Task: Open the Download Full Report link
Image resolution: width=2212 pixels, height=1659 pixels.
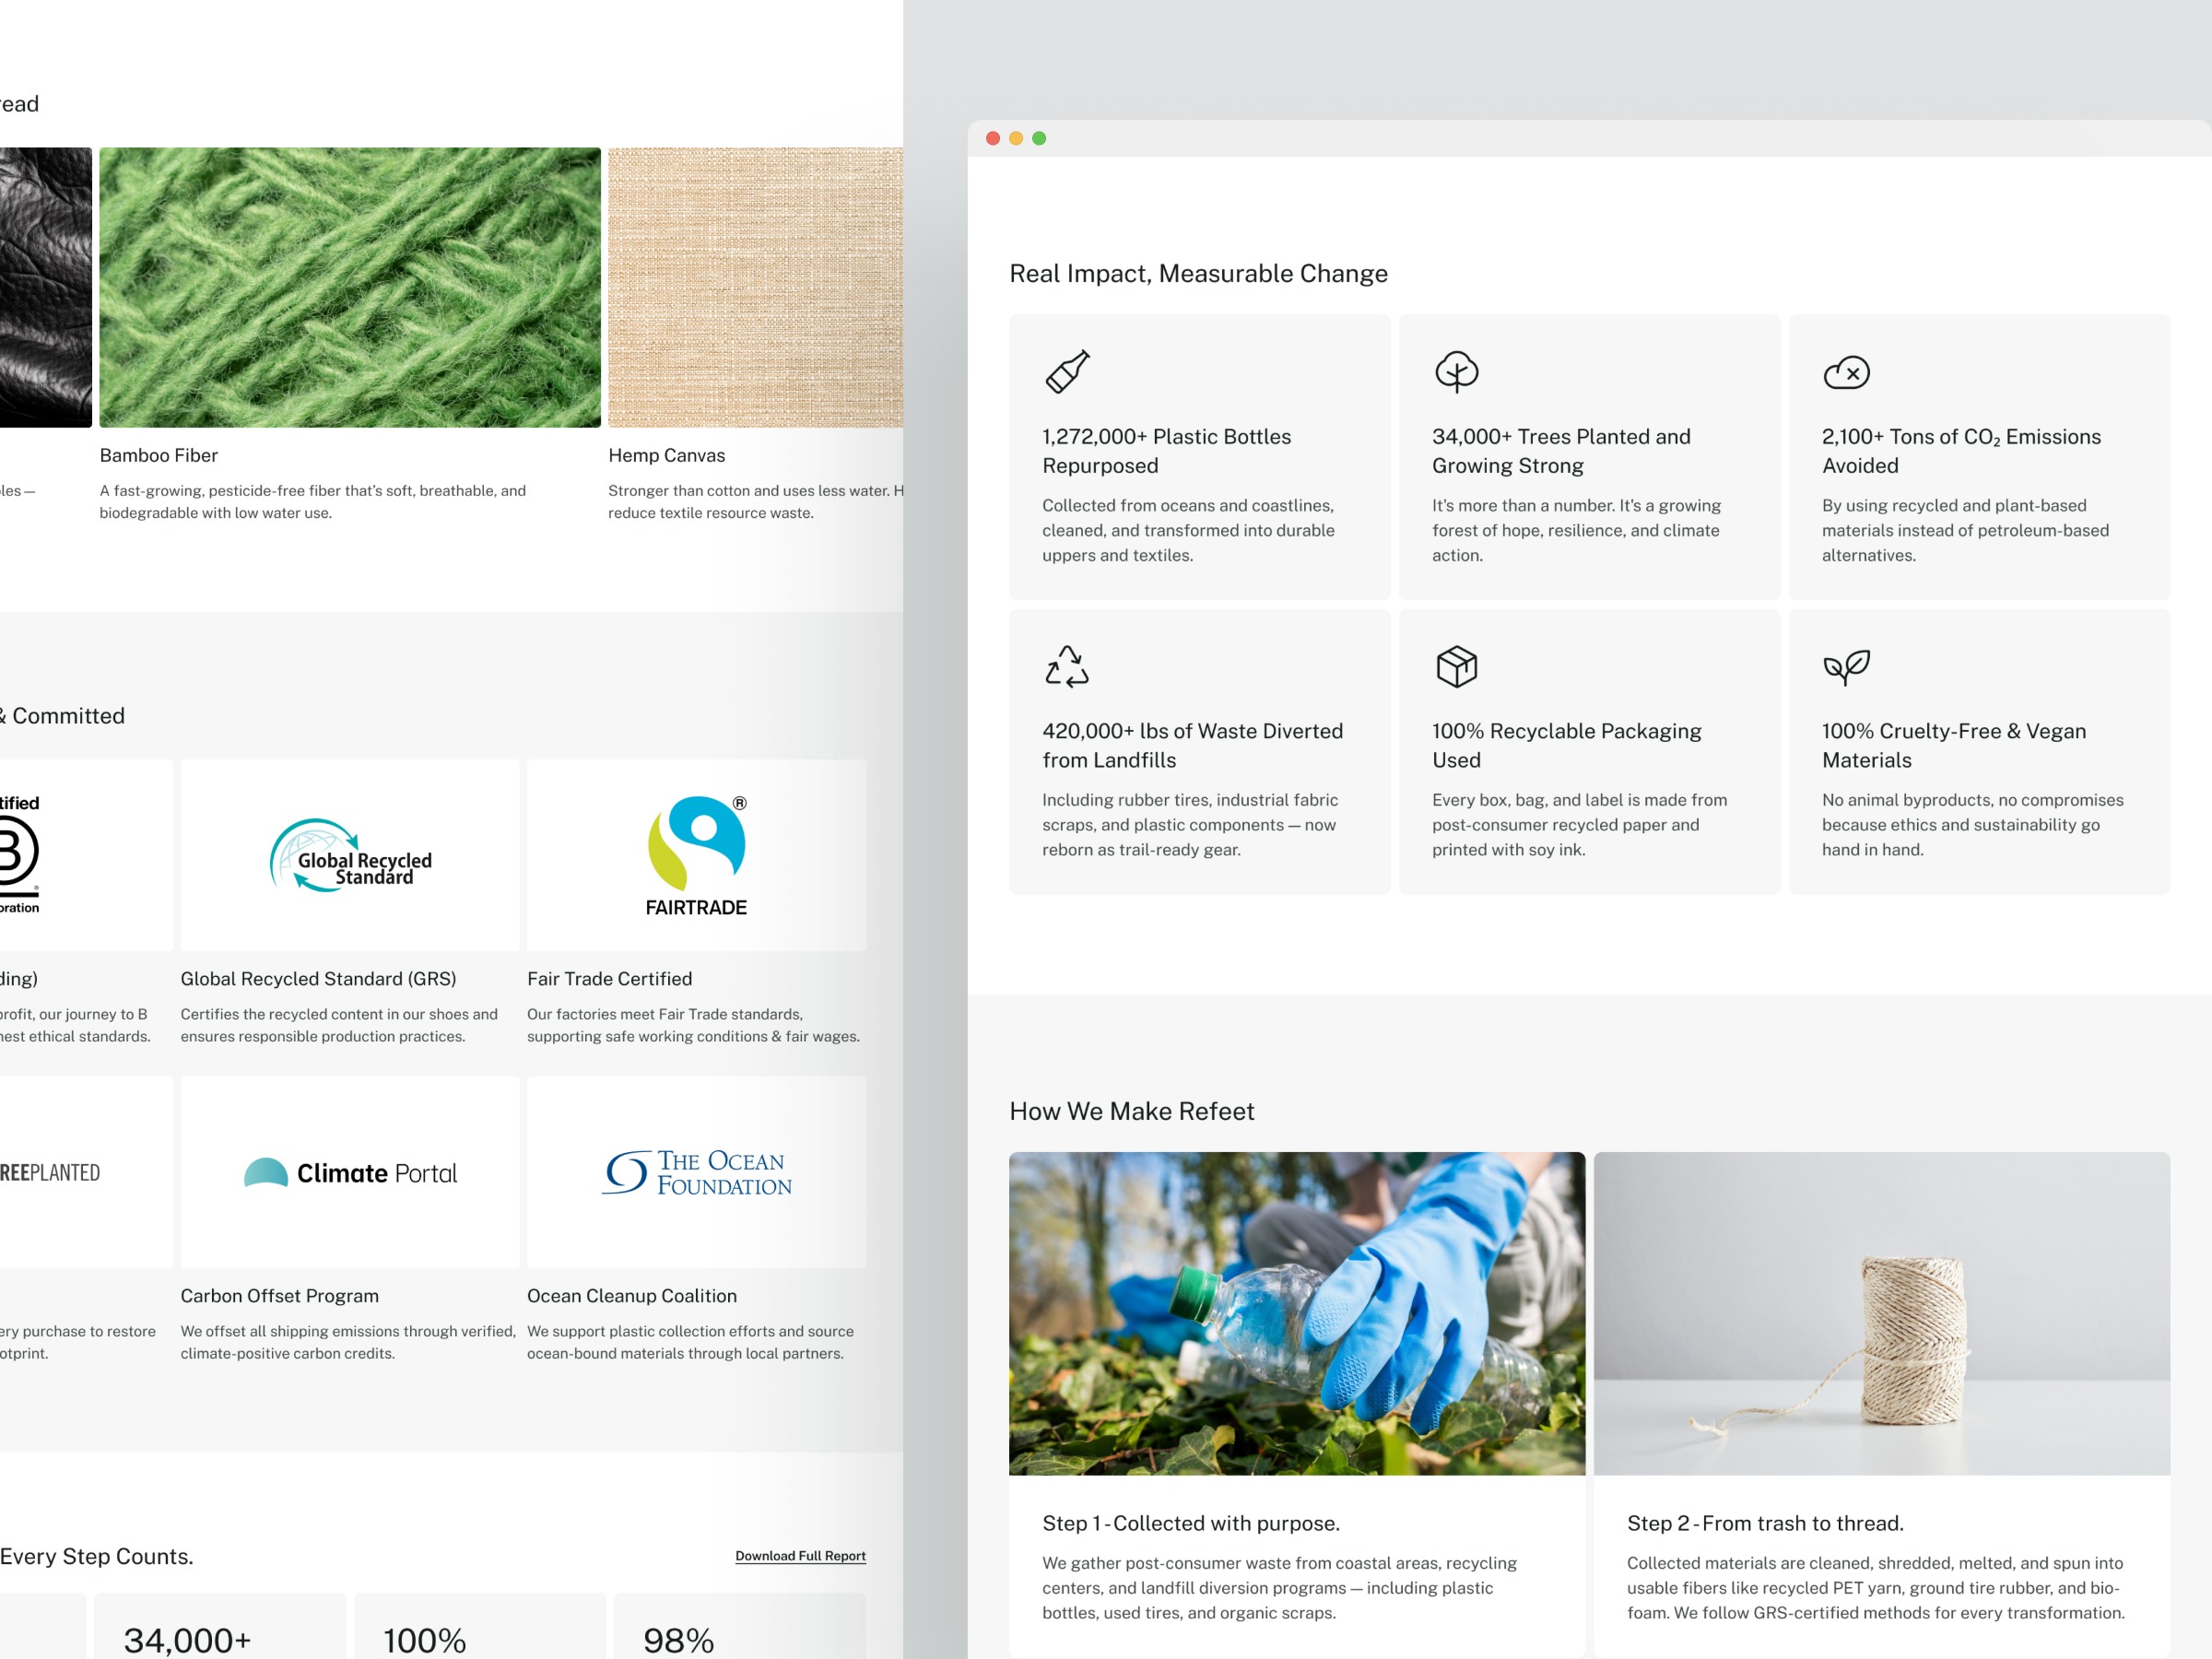Action: click(799, 1556)
